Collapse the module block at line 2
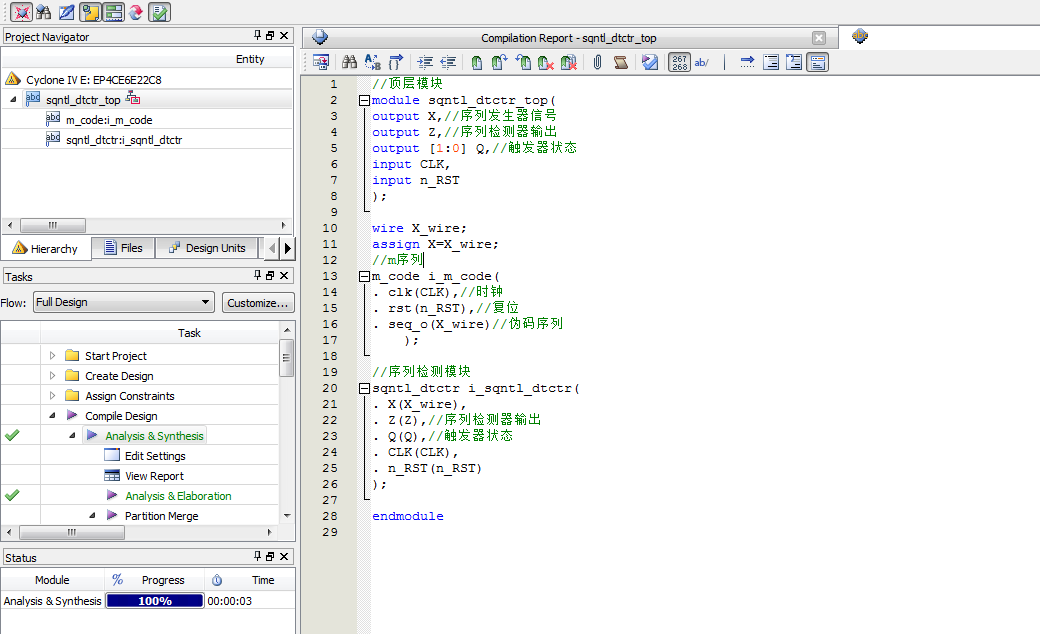Screen dimensions: 1040x634 coord(364,100)
